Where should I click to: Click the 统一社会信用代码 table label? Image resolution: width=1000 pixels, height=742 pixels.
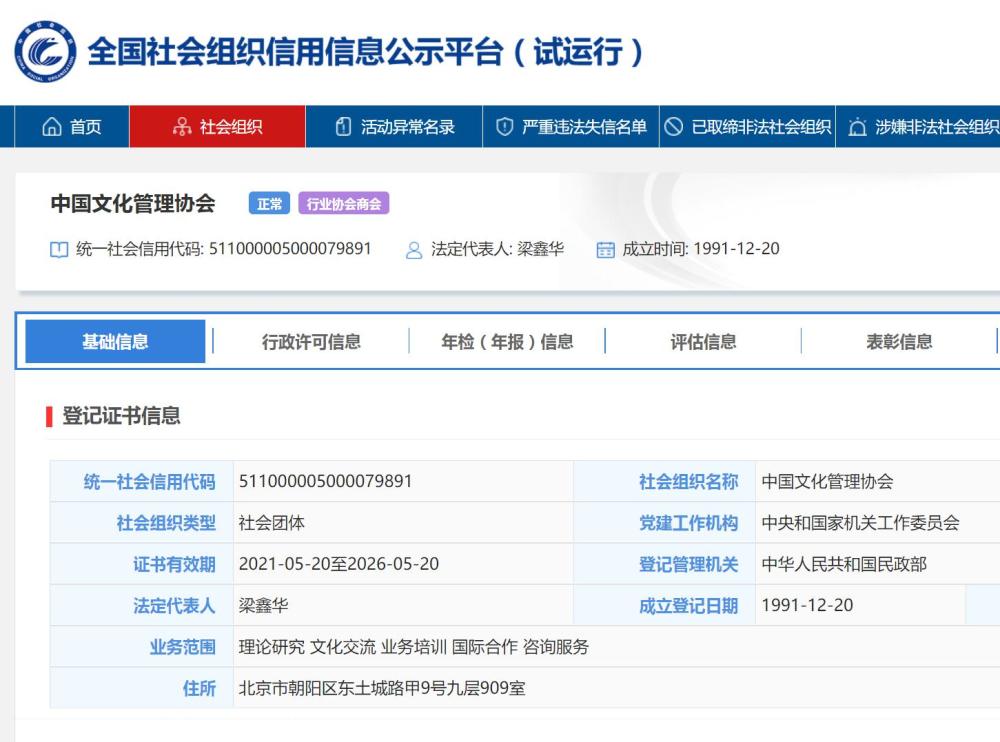(x=150, y=482)
